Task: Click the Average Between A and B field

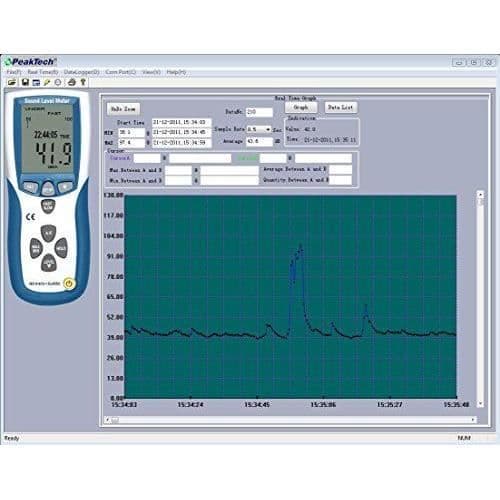Action: [x=341, y=170]
